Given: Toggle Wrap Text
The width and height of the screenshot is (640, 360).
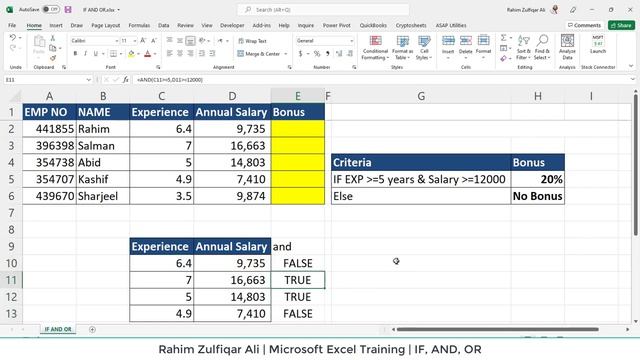Looking at the screenshot, I should point(252,41).
